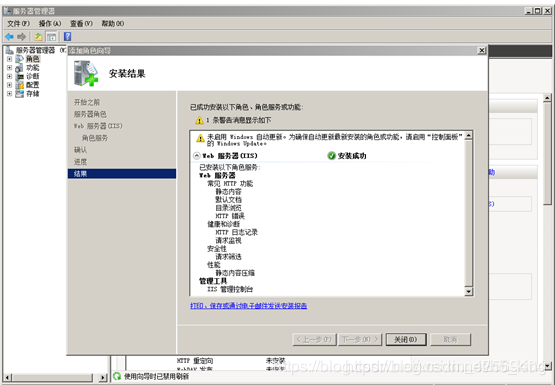This screenshot has height=385, width=555.
Task: Click 静态内容压缩 in installed services list
Action: tap(235, 273)
